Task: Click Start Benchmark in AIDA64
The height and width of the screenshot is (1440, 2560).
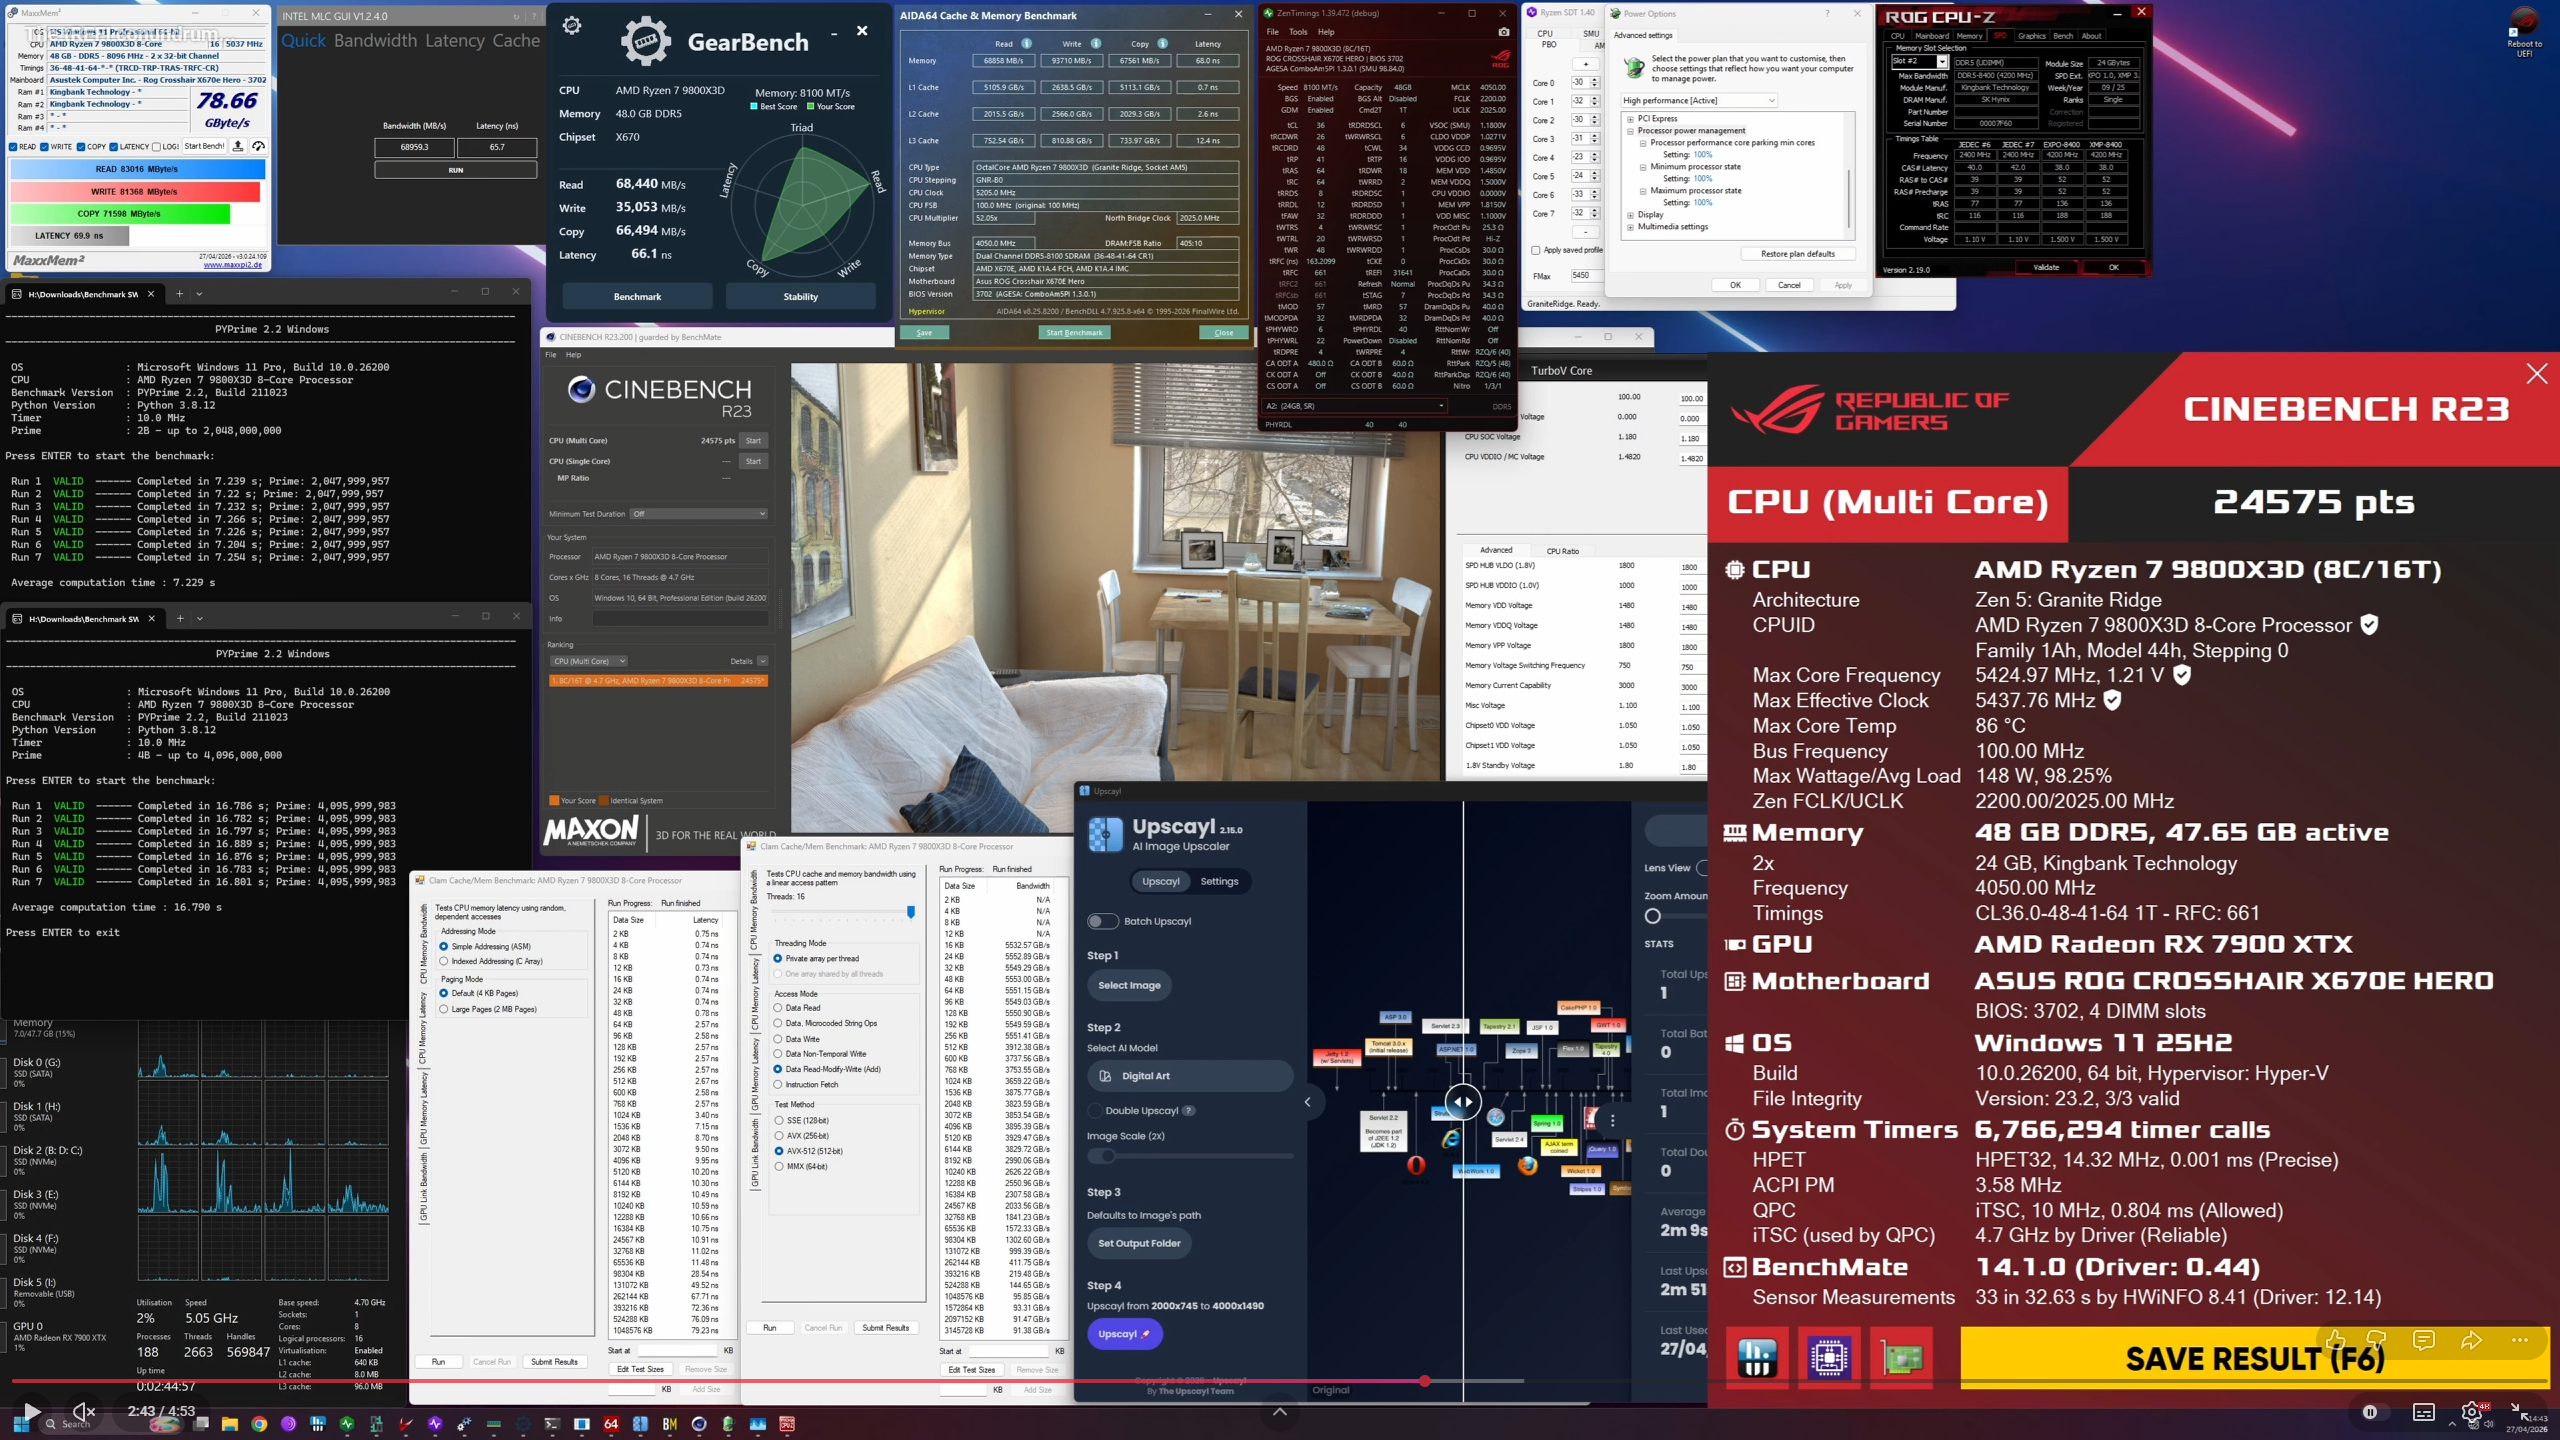Action: coord(1074,333)
